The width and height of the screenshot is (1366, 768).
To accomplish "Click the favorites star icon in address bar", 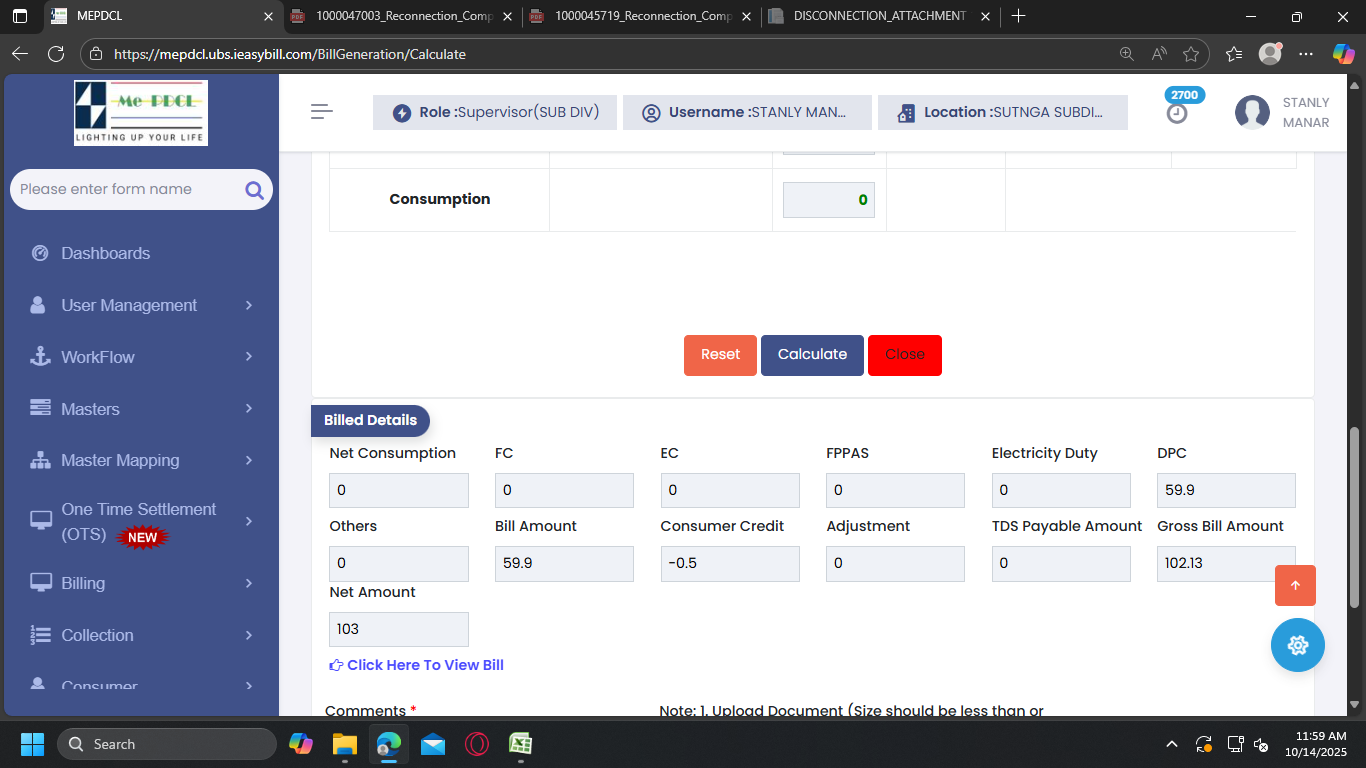I will click(x=1191, y=54).
